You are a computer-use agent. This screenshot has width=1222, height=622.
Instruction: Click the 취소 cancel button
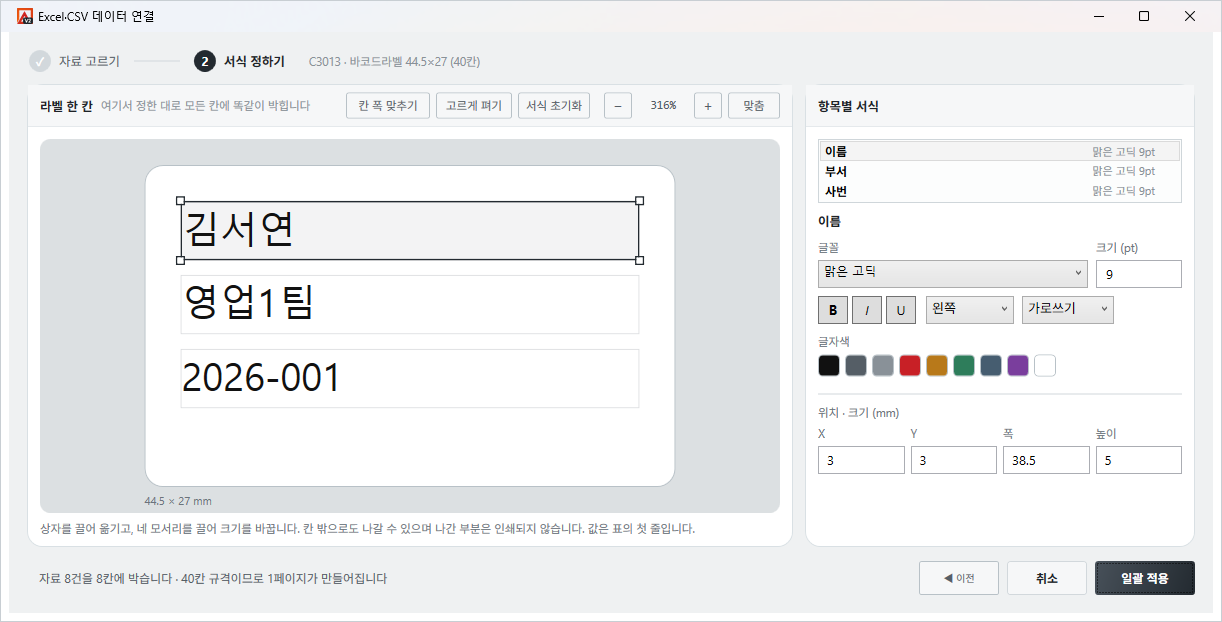[1047, 578]
